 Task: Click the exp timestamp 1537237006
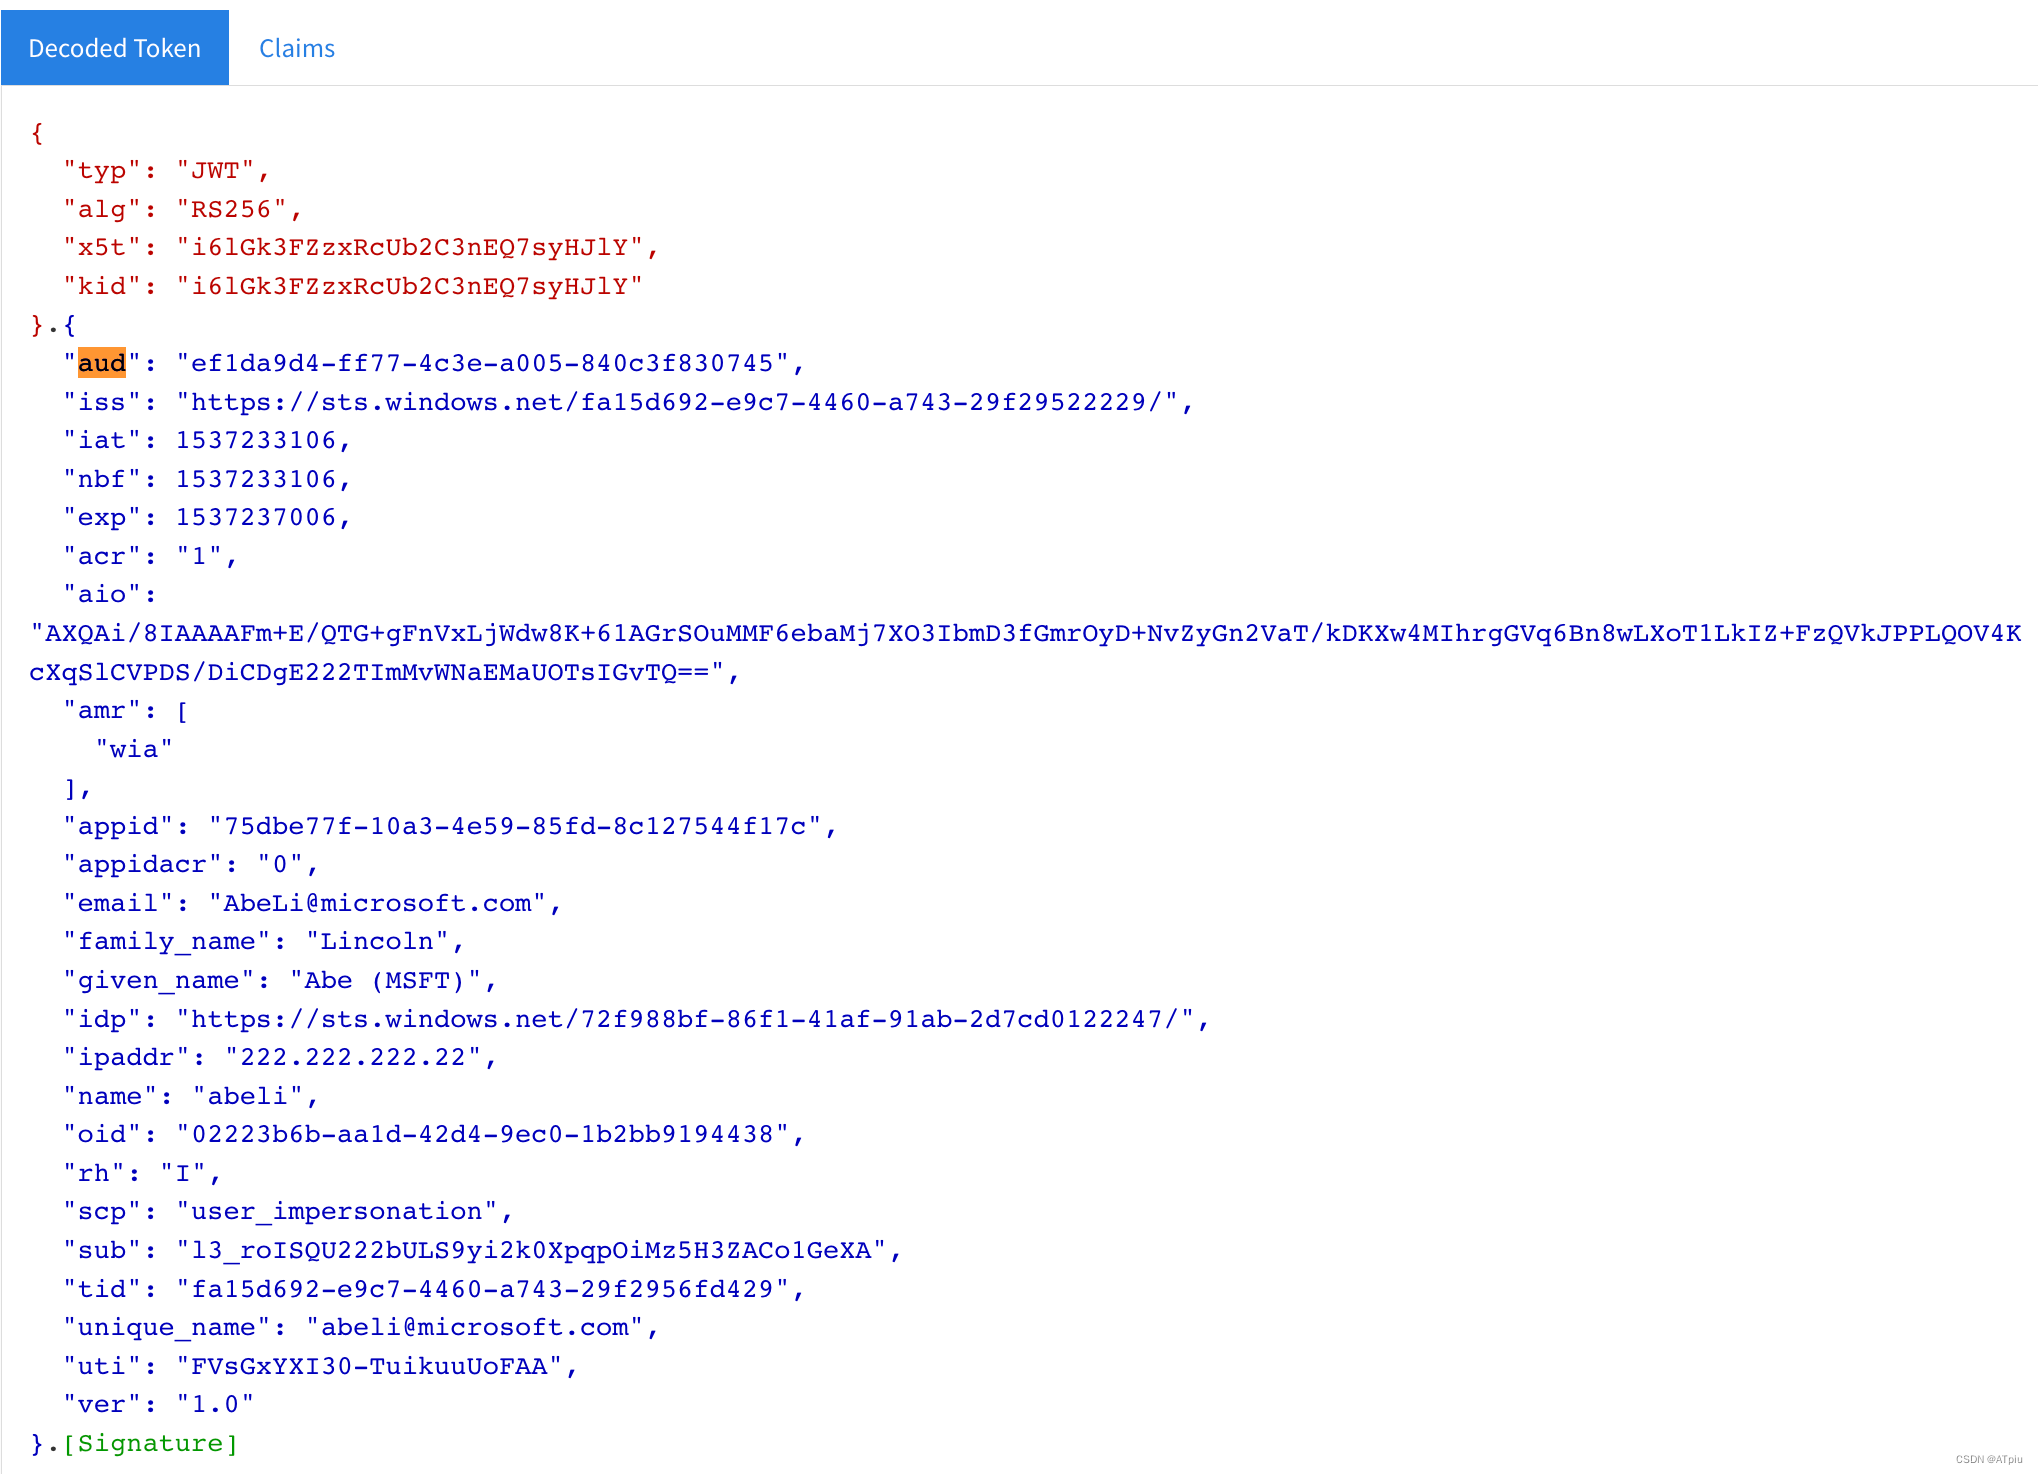coord(256,517)
